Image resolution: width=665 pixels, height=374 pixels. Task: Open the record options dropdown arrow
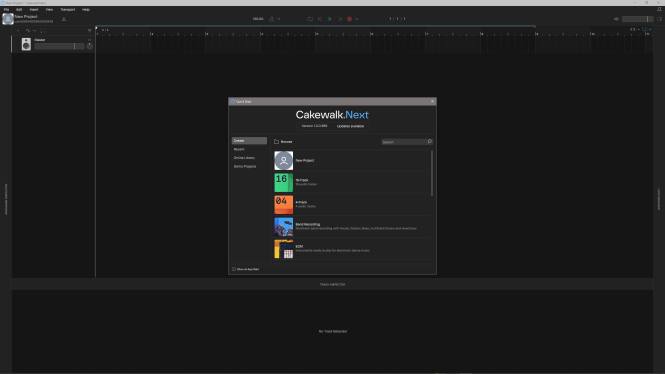[x=357, y=19]
